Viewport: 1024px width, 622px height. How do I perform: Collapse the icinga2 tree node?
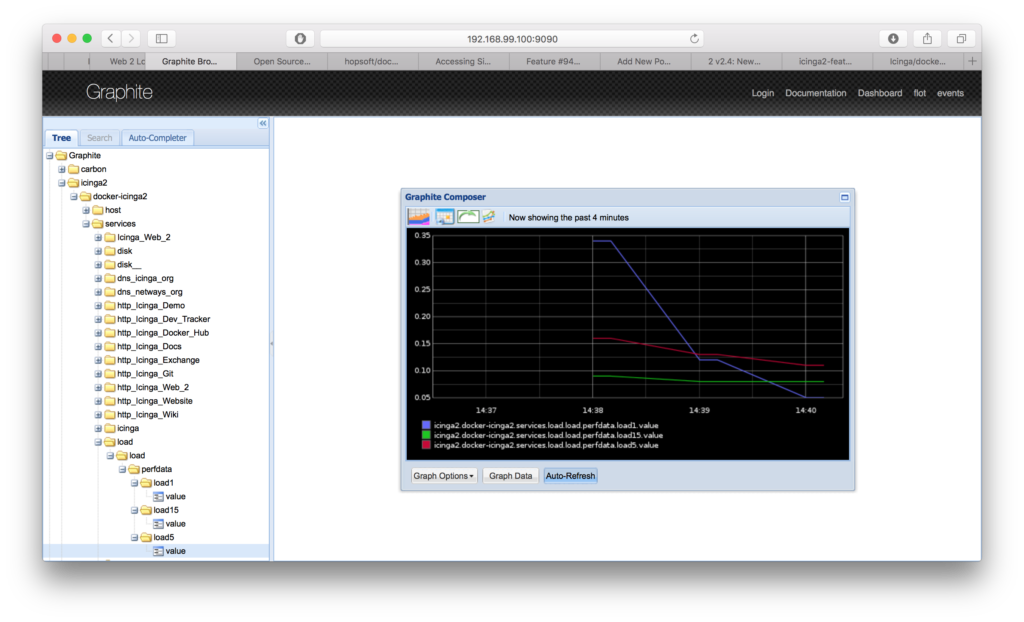click(x=62, y=183)
